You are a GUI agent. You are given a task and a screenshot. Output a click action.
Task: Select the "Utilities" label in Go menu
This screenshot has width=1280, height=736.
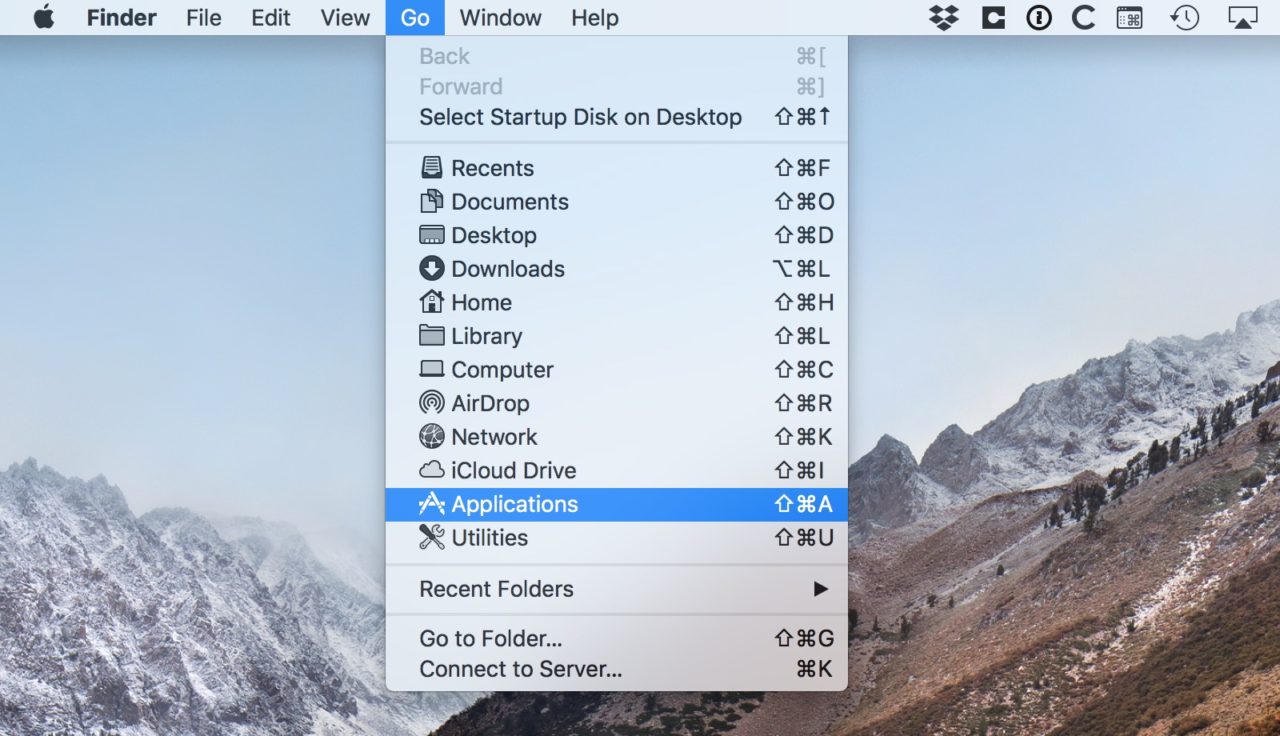tap(490, 537)
